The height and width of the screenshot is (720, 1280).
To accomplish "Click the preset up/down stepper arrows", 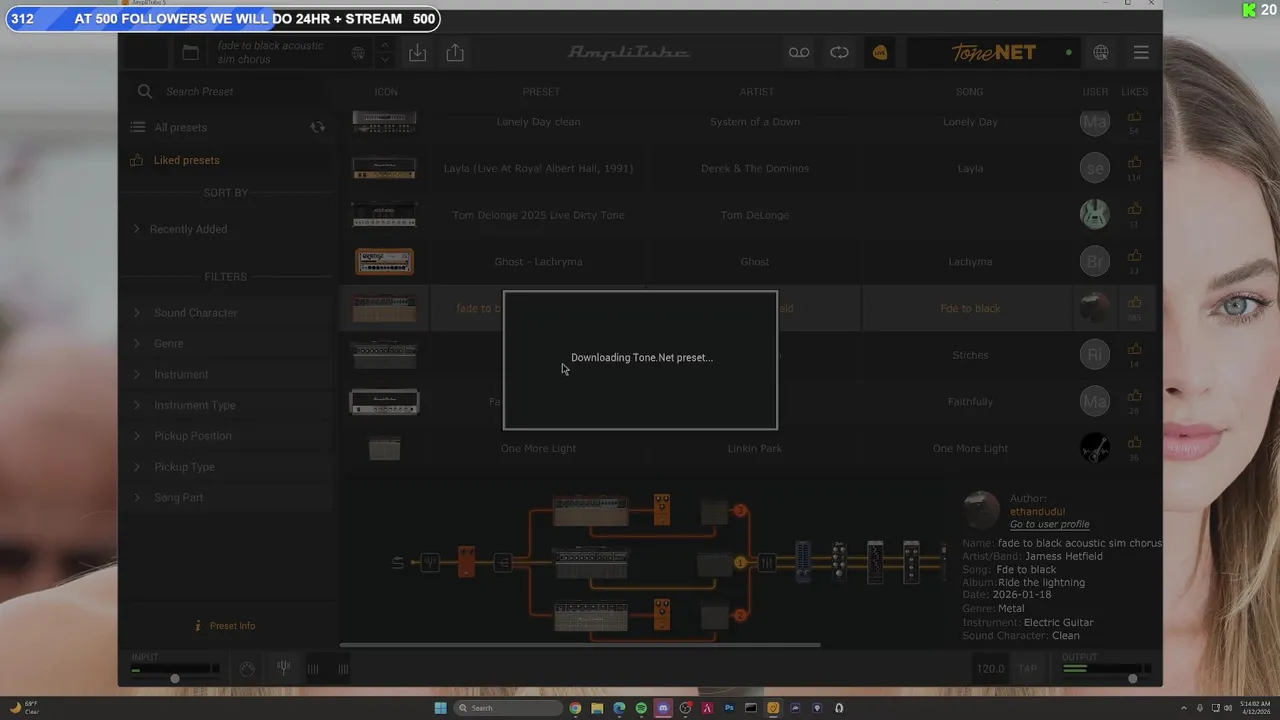I will coord(385,53).
